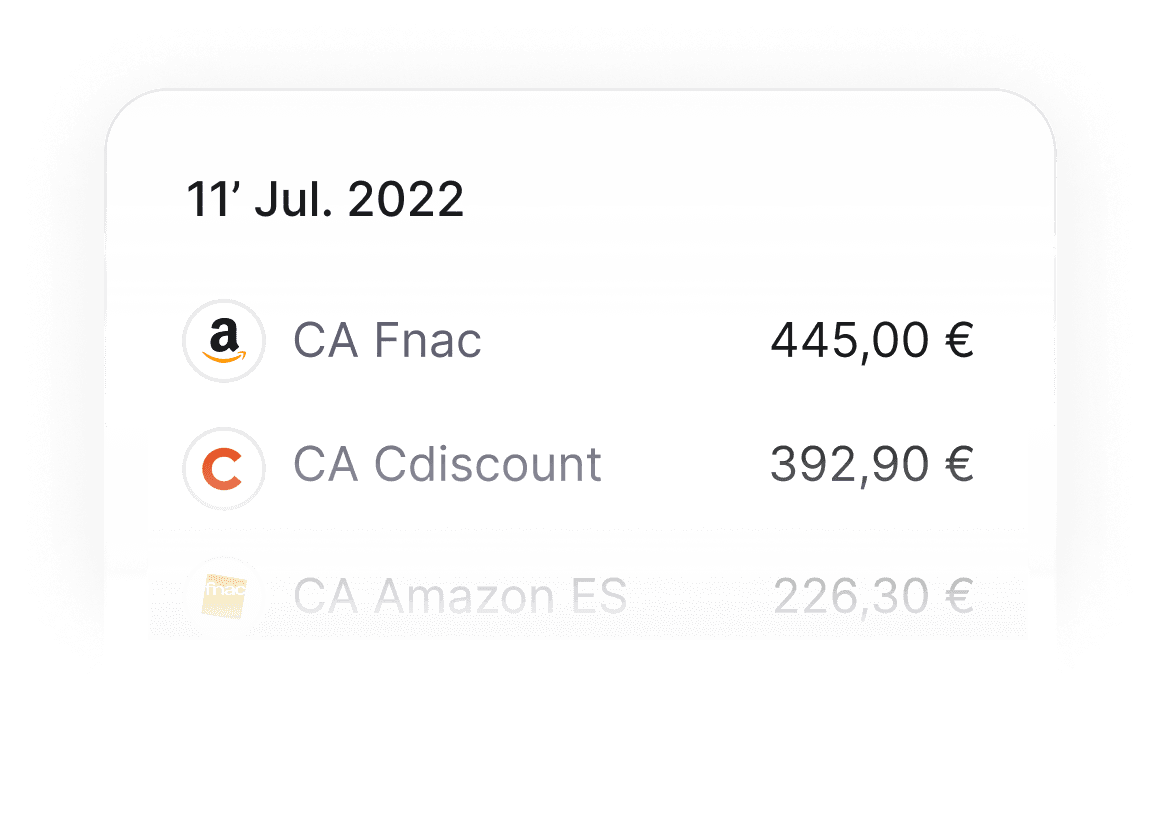Click the word Cdiscount in second row
Screen dimensions: 1158x819
tap(487, 465)
